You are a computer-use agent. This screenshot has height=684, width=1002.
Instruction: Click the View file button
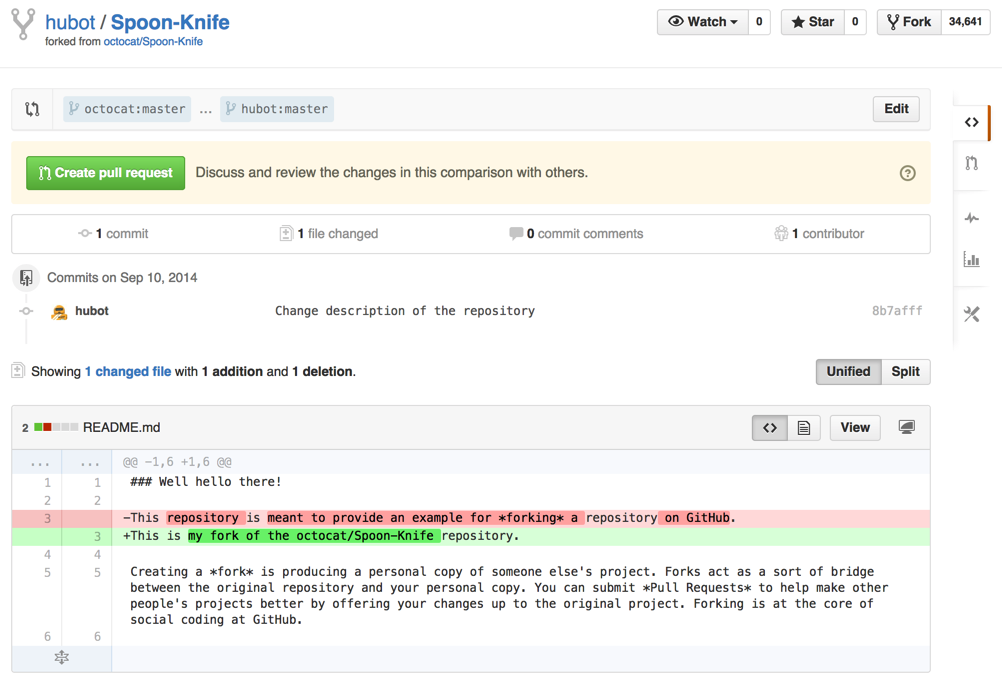855,428
